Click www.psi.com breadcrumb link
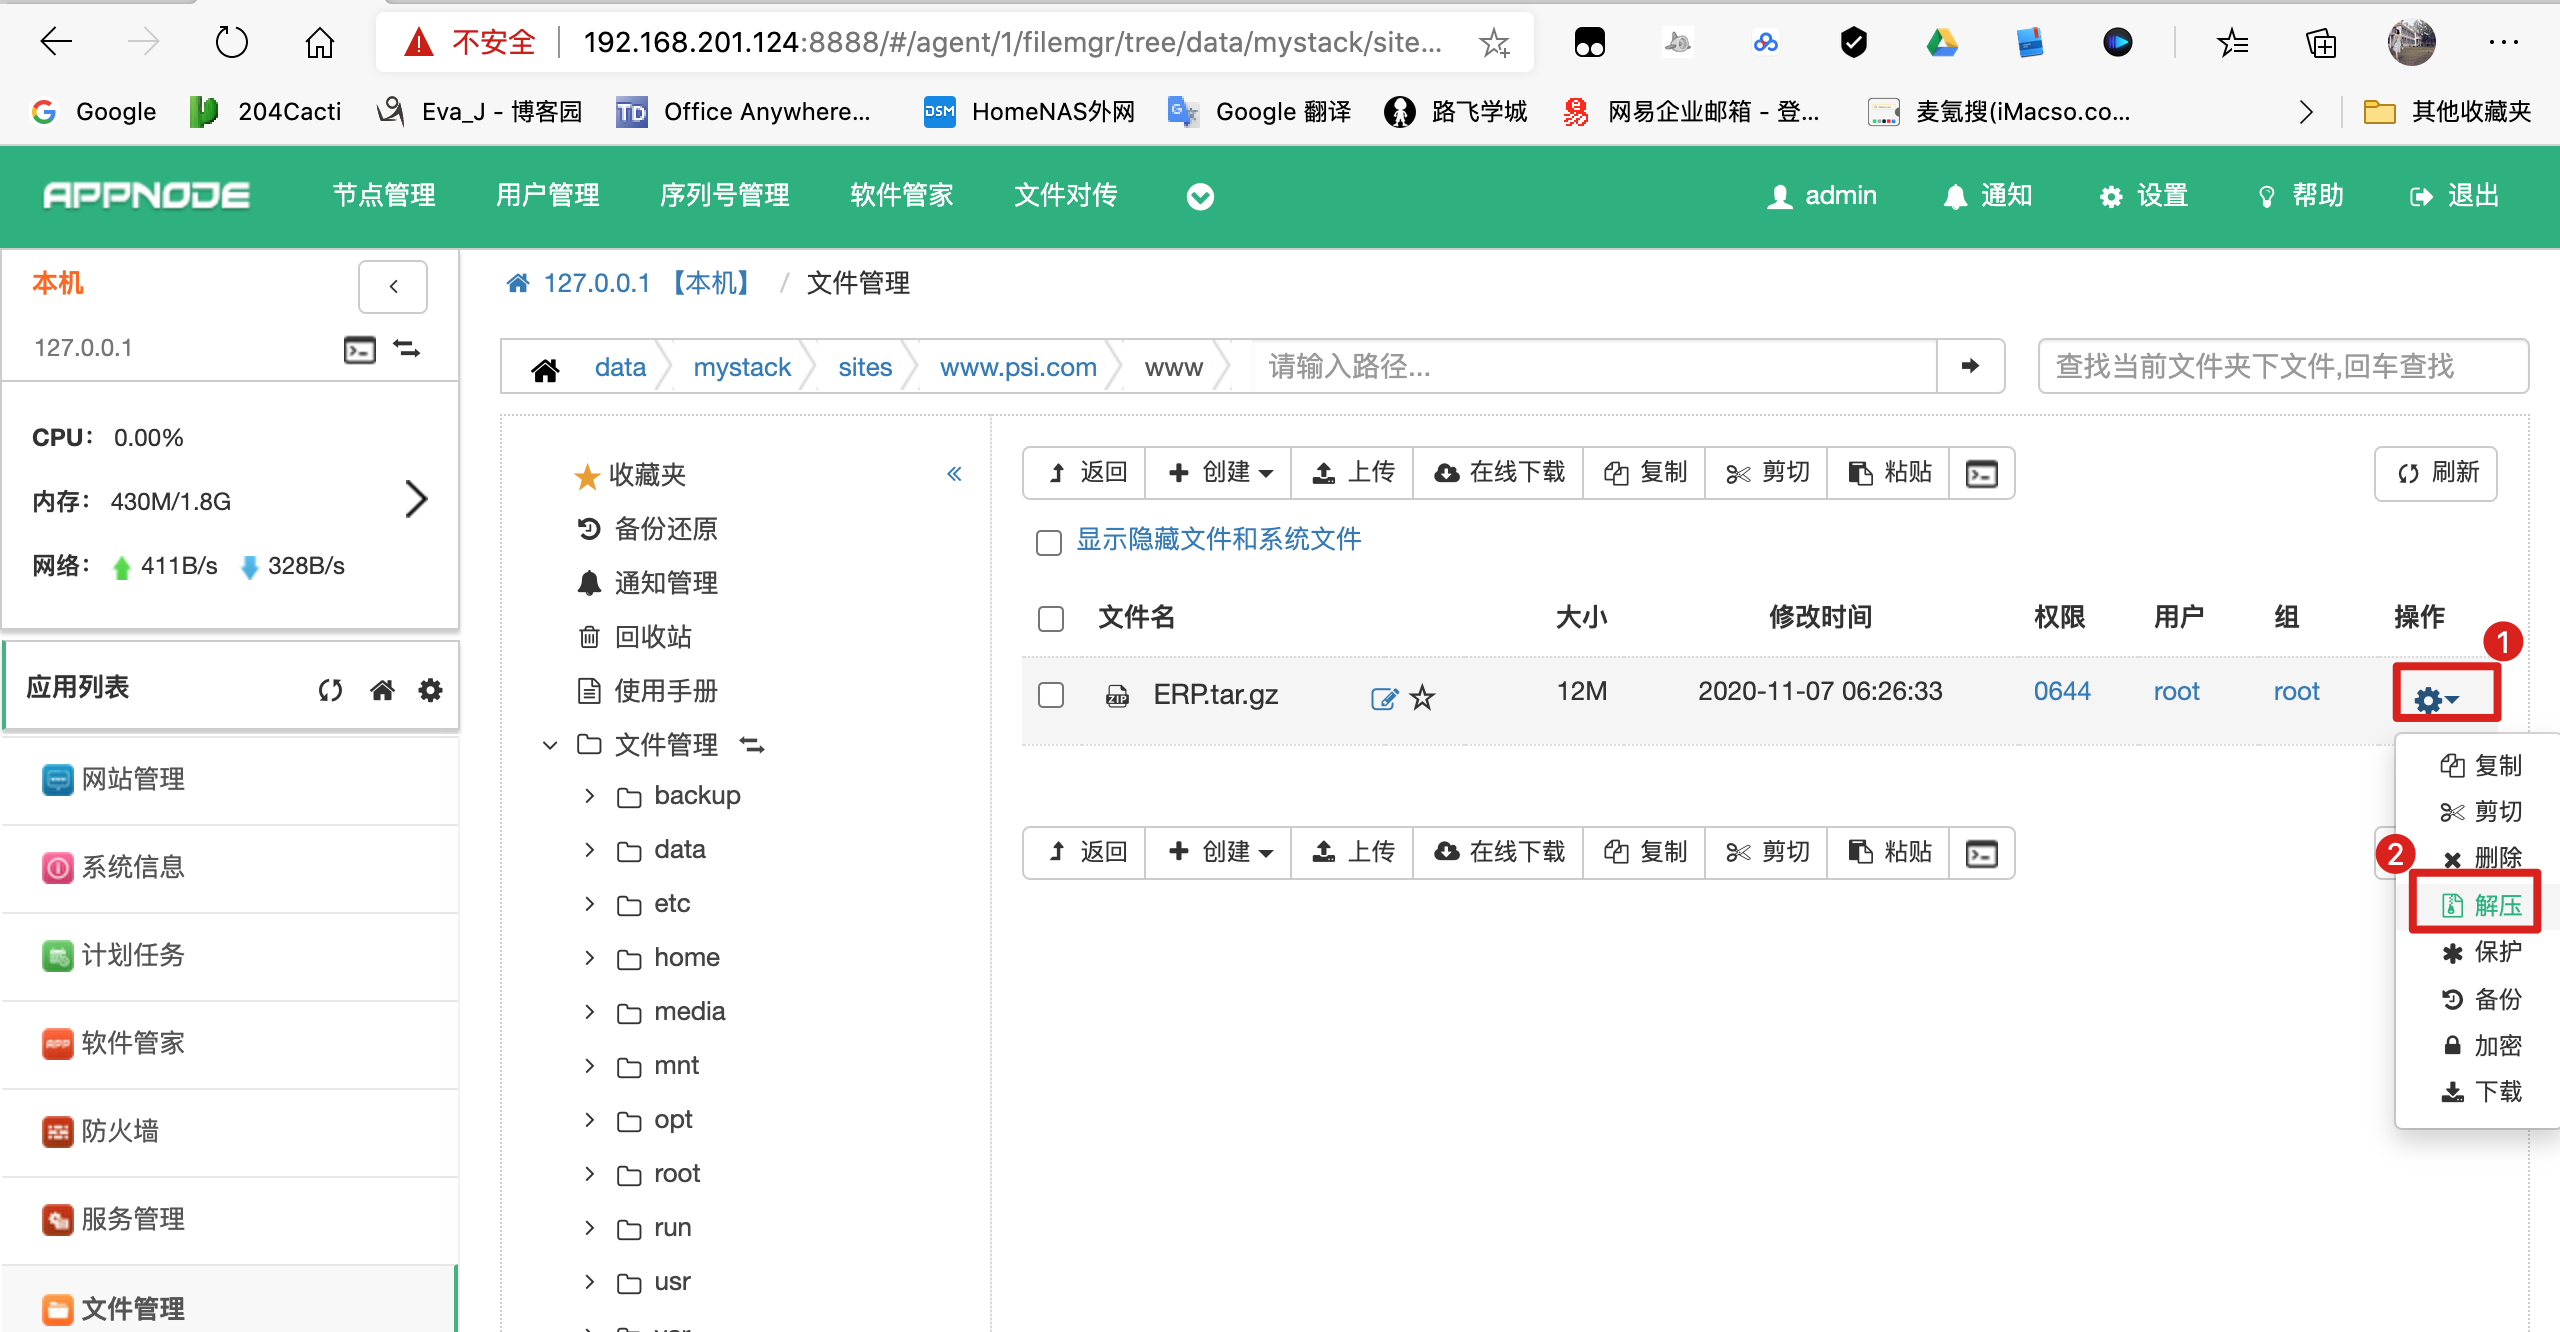The image size is (2560, 1332). [x=1018, y=368]
